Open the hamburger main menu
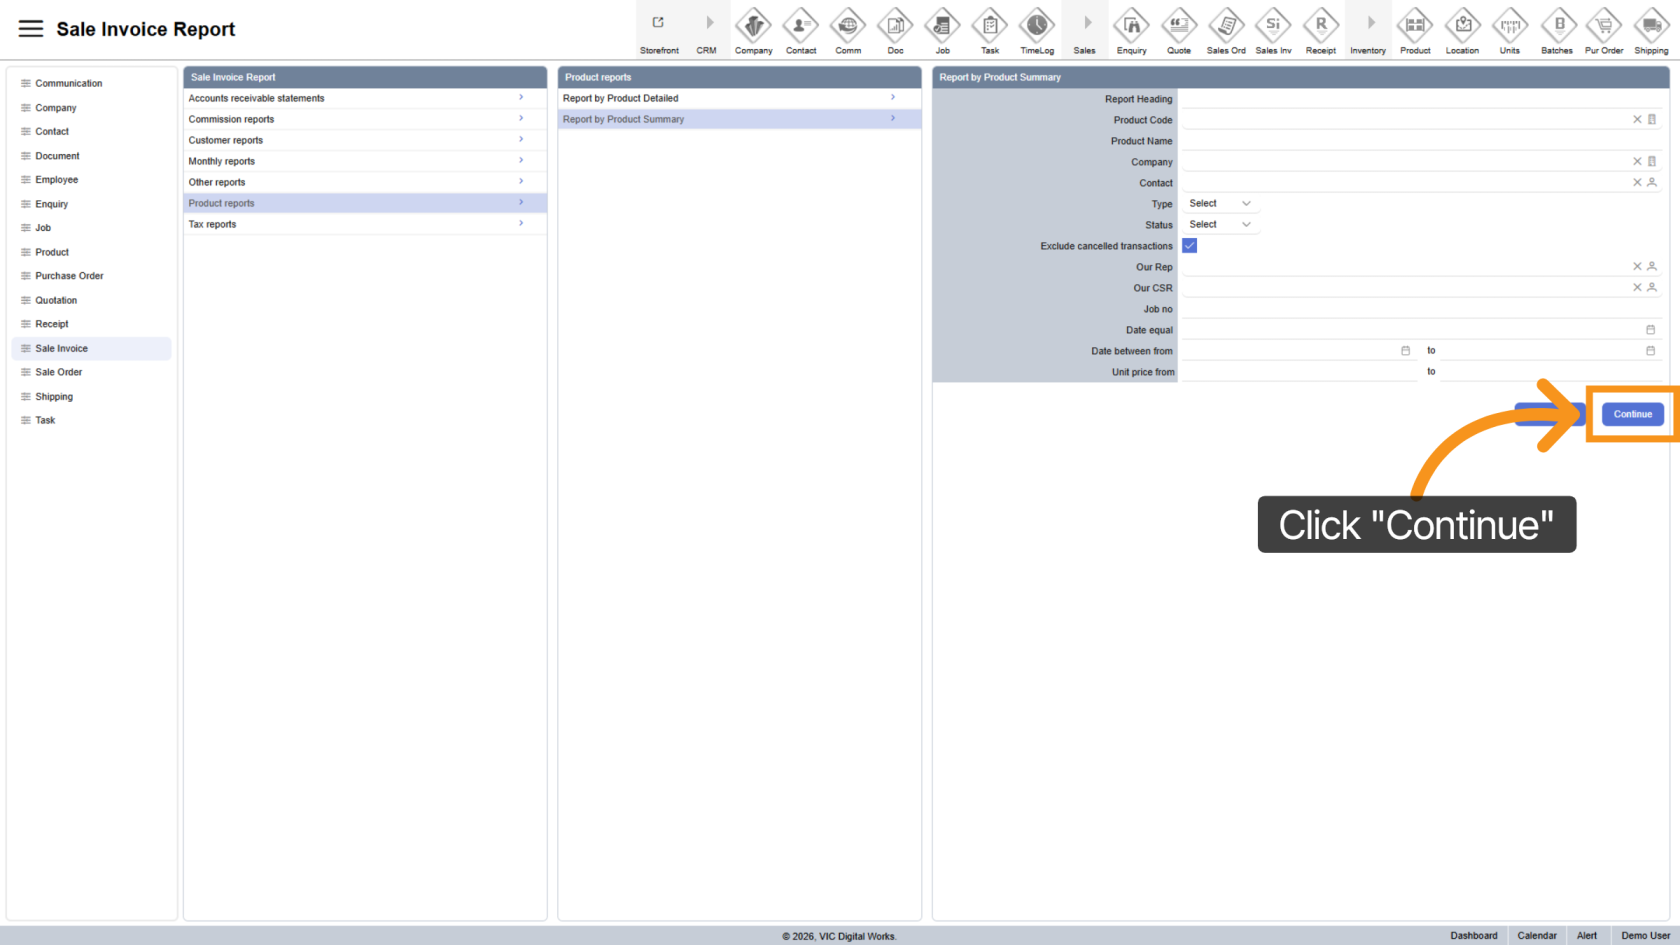The height and width of the screenshot is (945, 1680). [x=31, y=29]
